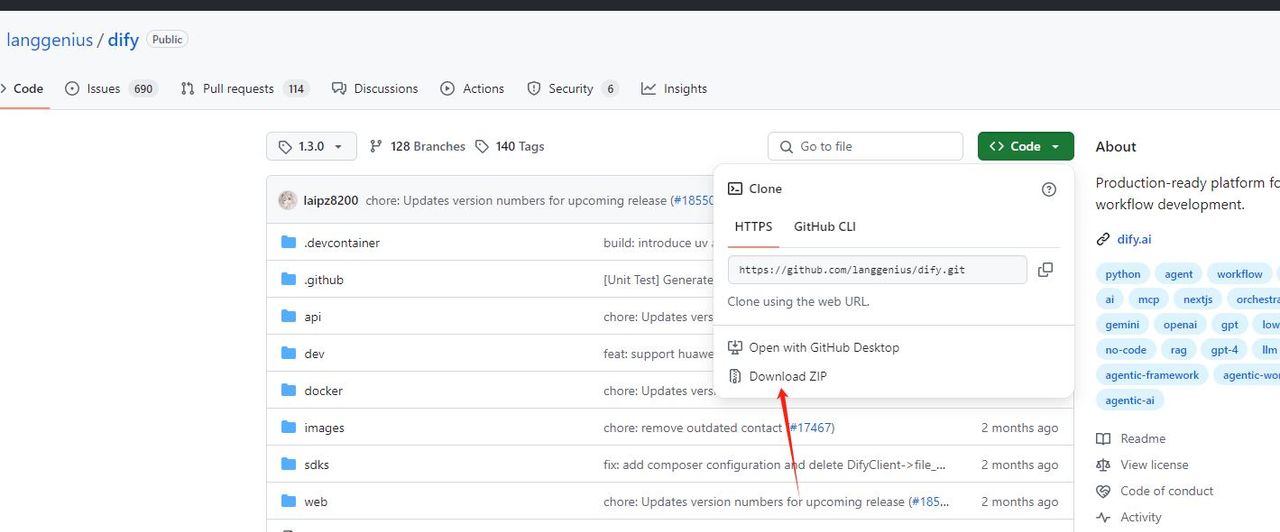
Task: Open the Issues tab
Action: point(111,89)
